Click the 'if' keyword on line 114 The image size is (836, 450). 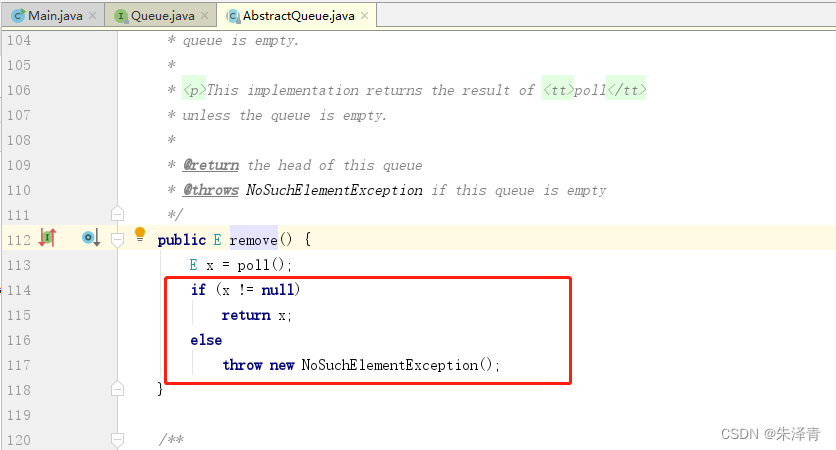point(198,290)
